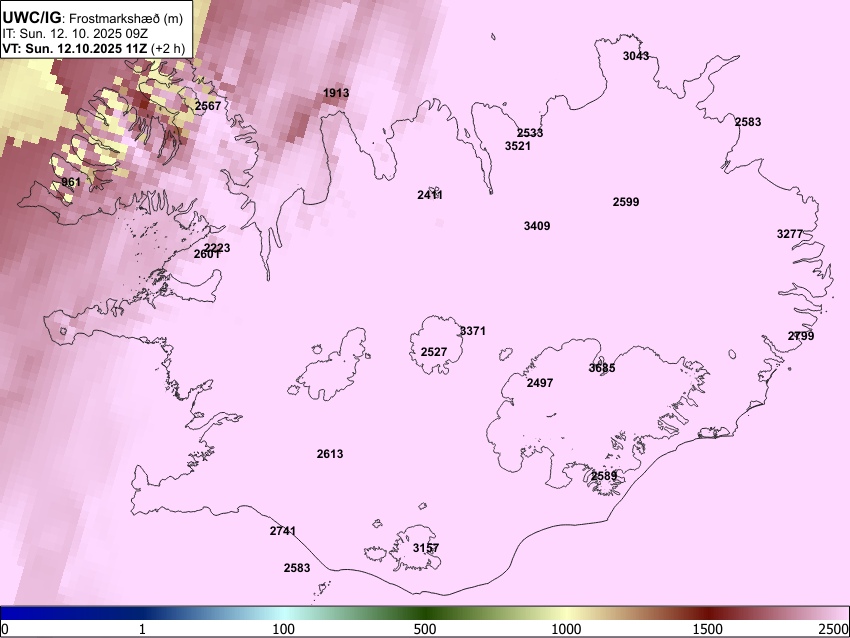Click the VT: Sun. 12.10.2025 11Z text
This screenshot has height=638, width=850.
coord(75,48)
